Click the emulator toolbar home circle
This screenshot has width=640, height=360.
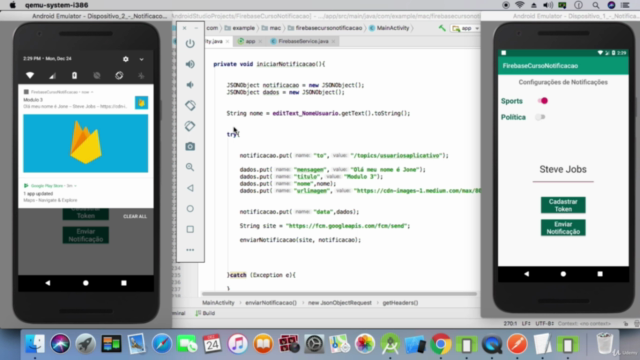(x=190, y=209)
